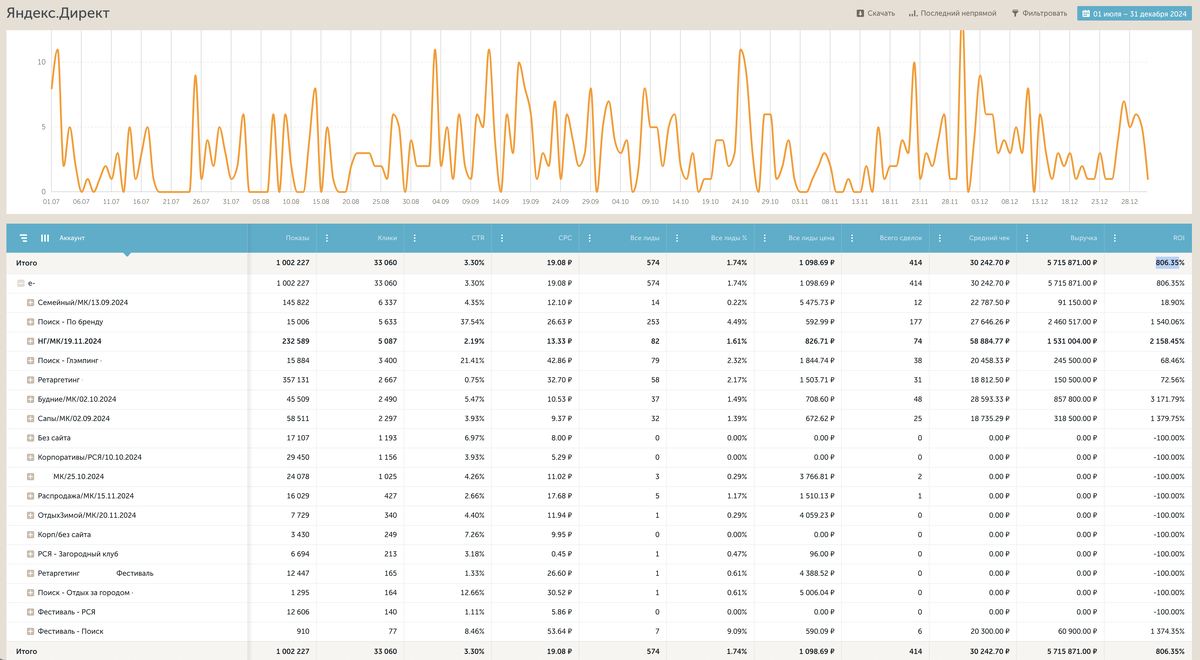1200x660 pixels.
Task: Expand the МК/25.10.2024 campaign row
Action: click(30, 476)
